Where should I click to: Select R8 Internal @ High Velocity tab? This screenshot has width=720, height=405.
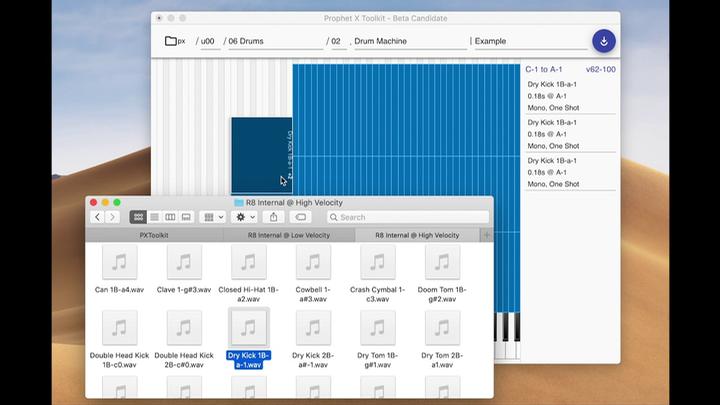pos(417,235)
